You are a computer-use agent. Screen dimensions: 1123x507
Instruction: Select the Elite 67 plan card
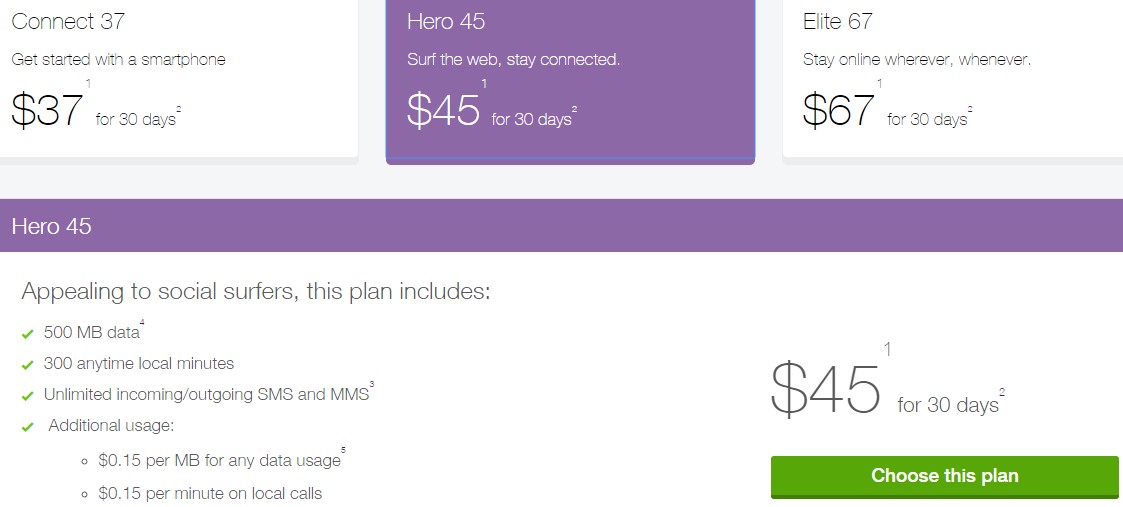tap(952, 80)
